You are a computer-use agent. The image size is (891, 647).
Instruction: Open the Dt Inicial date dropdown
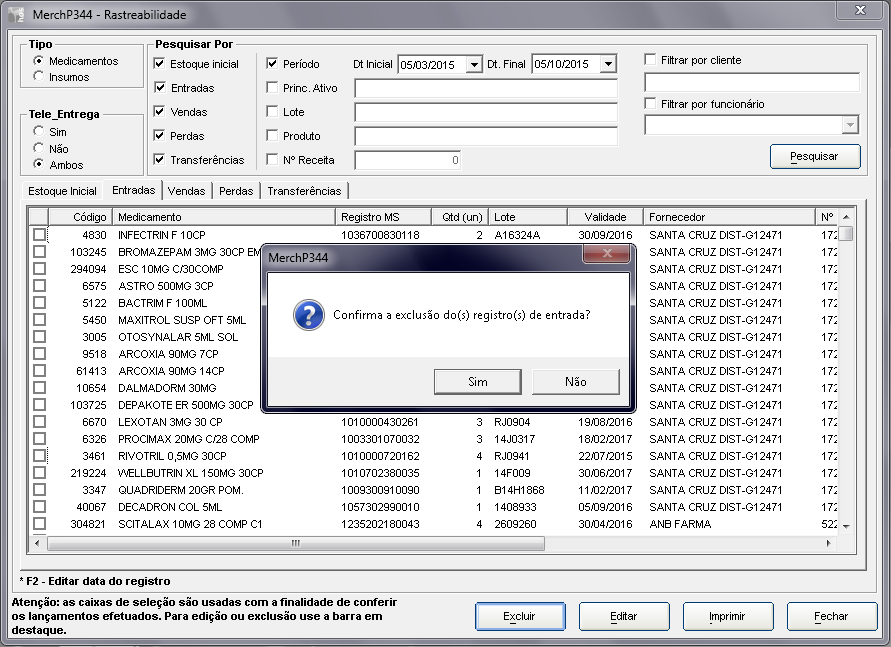point(472,64)
